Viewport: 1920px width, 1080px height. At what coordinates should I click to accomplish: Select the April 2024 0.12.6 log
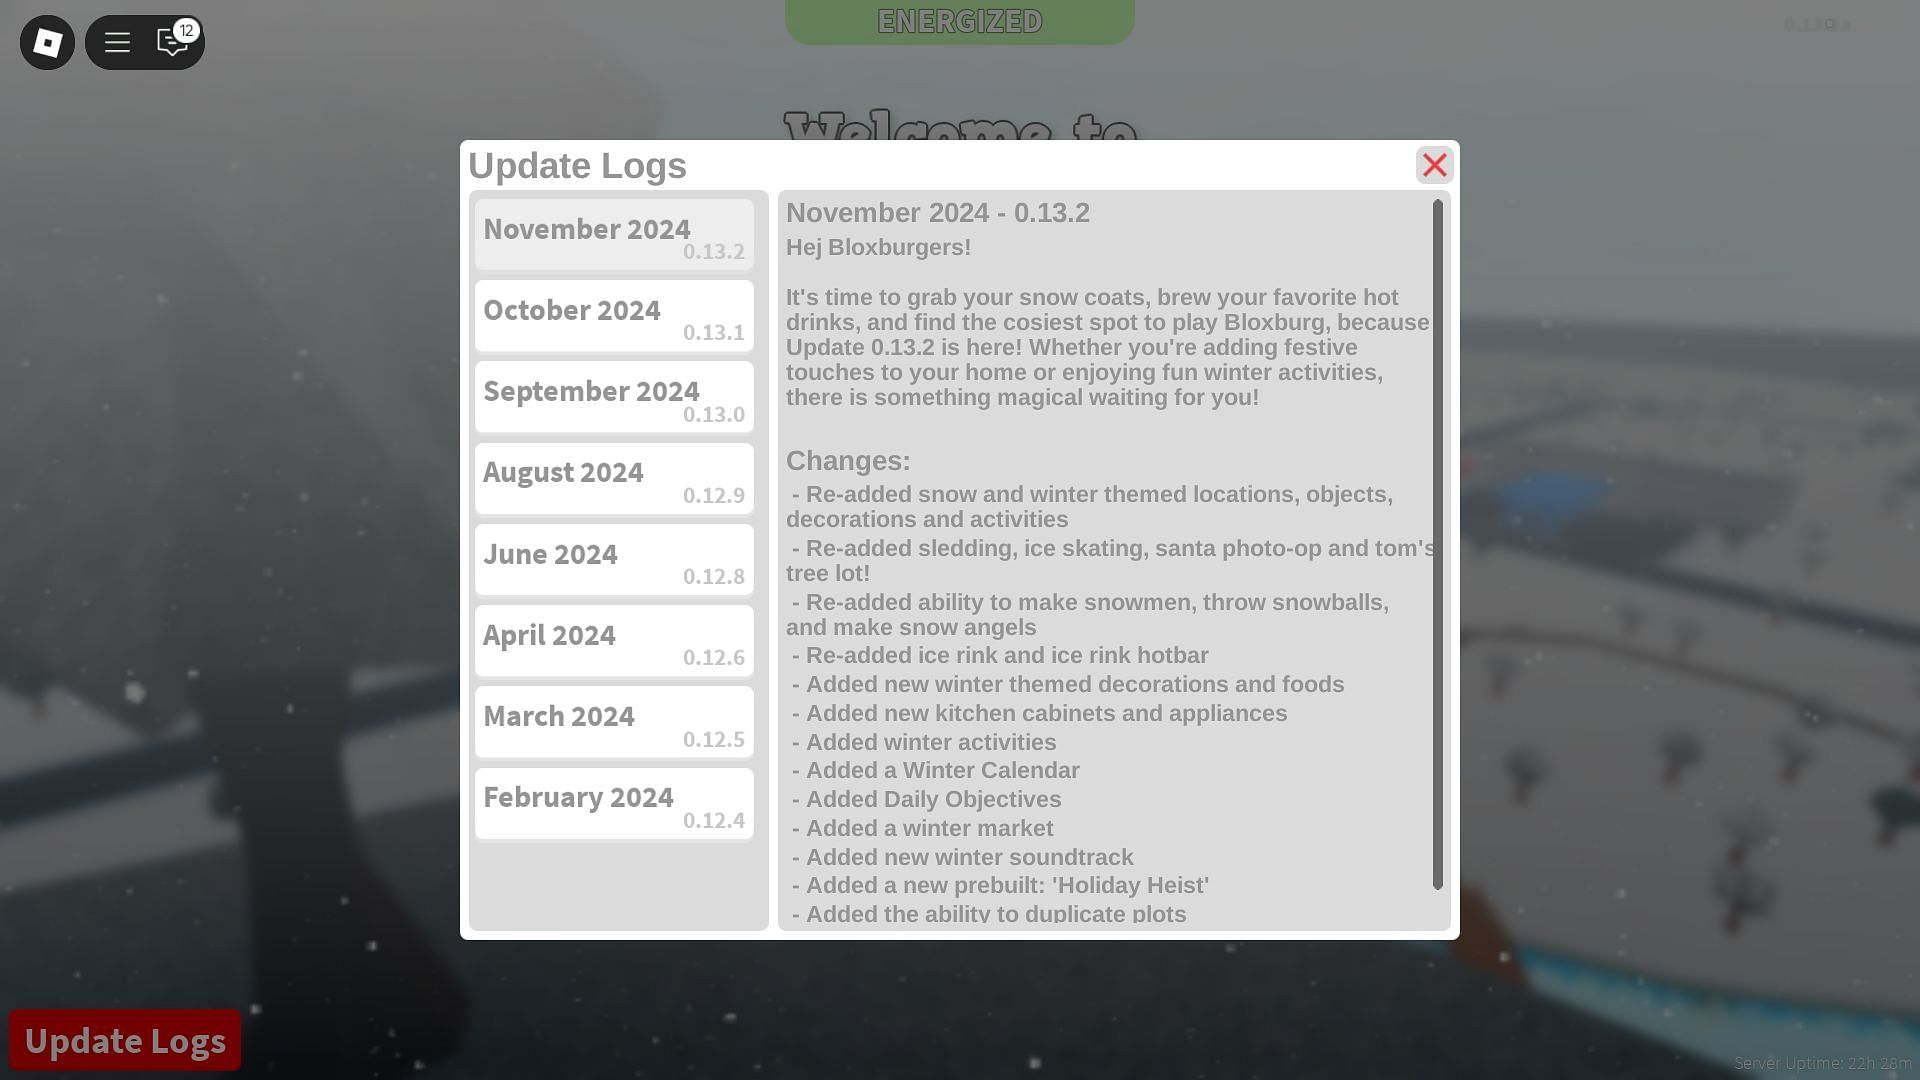(x=614, y=641)
